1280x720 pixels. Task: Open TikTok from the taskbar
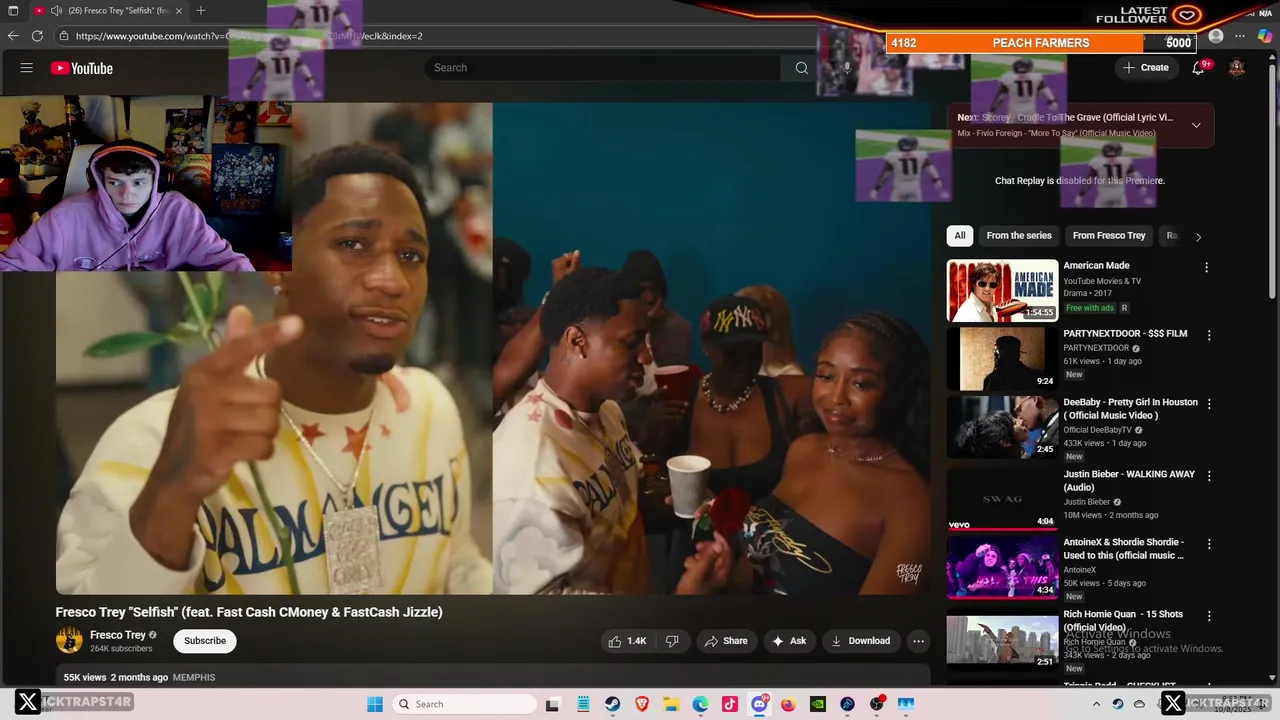click(x=730, y=704)
